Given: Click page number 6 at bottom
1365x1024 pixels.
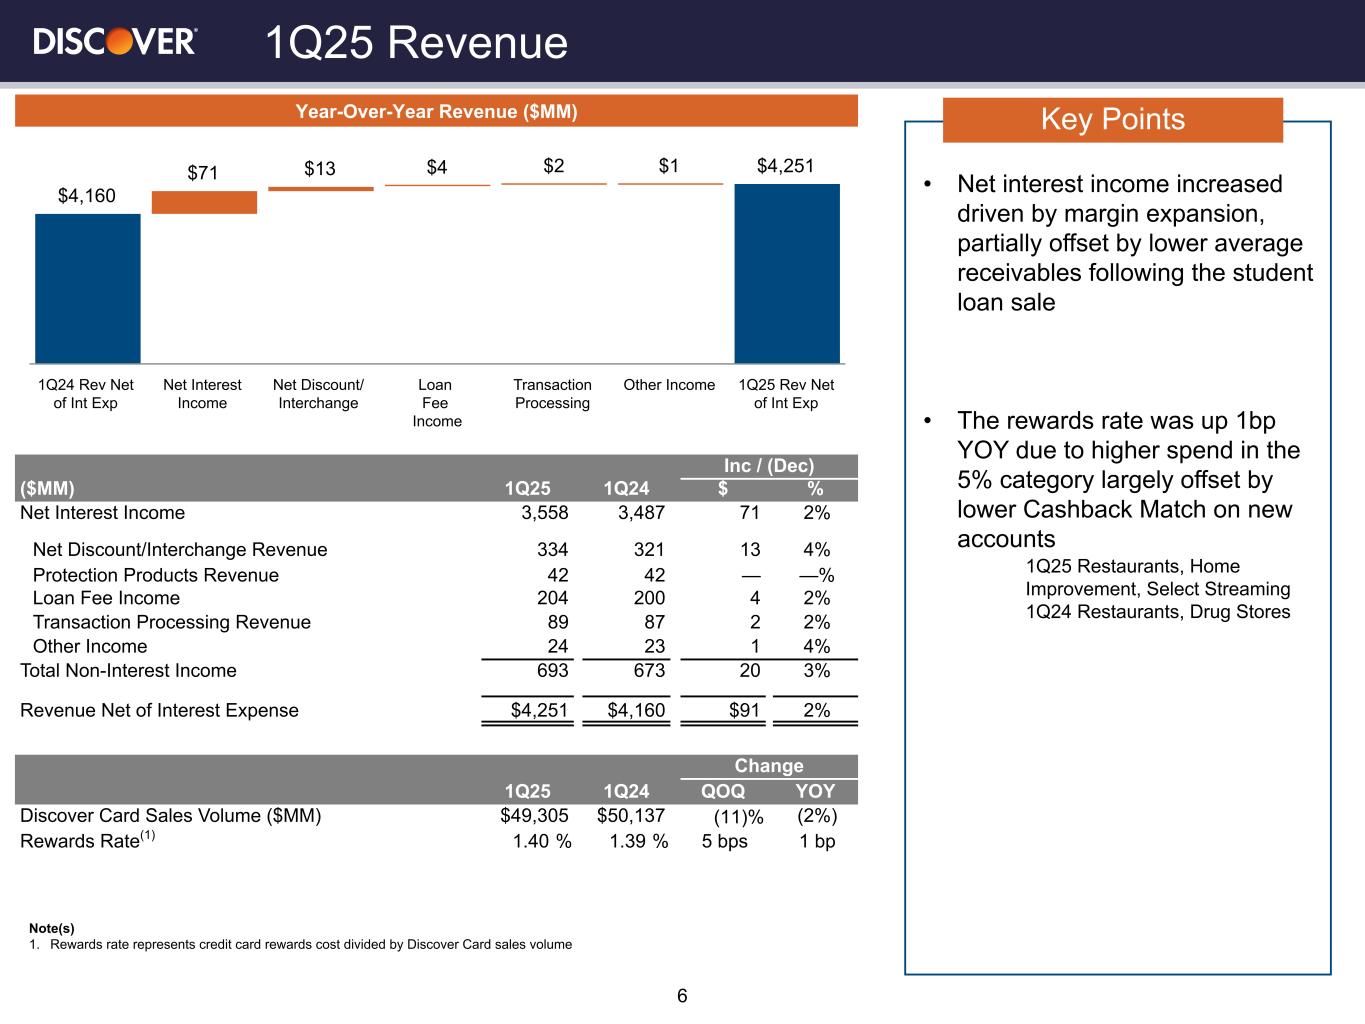Looking at the screenshot, I should click(x=682, y=996).
